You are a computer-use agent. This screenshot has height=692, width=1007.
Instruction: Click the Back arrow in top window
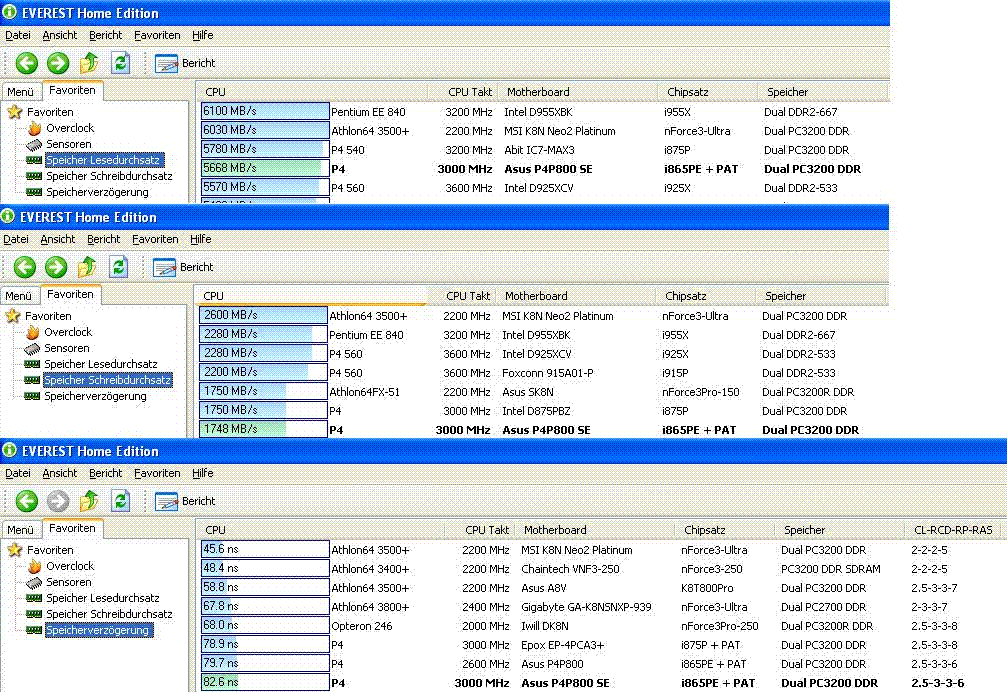(x=27, y=63)
